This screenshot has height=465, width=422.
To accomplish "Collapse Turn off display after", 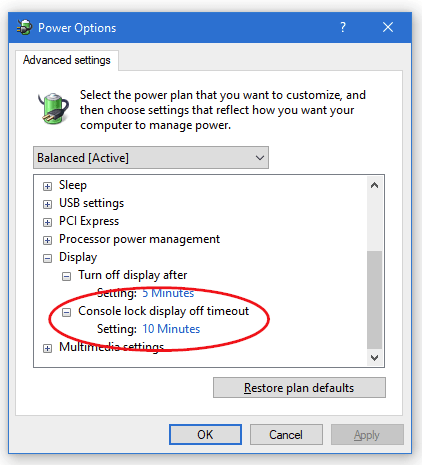I will coord(66,276).
